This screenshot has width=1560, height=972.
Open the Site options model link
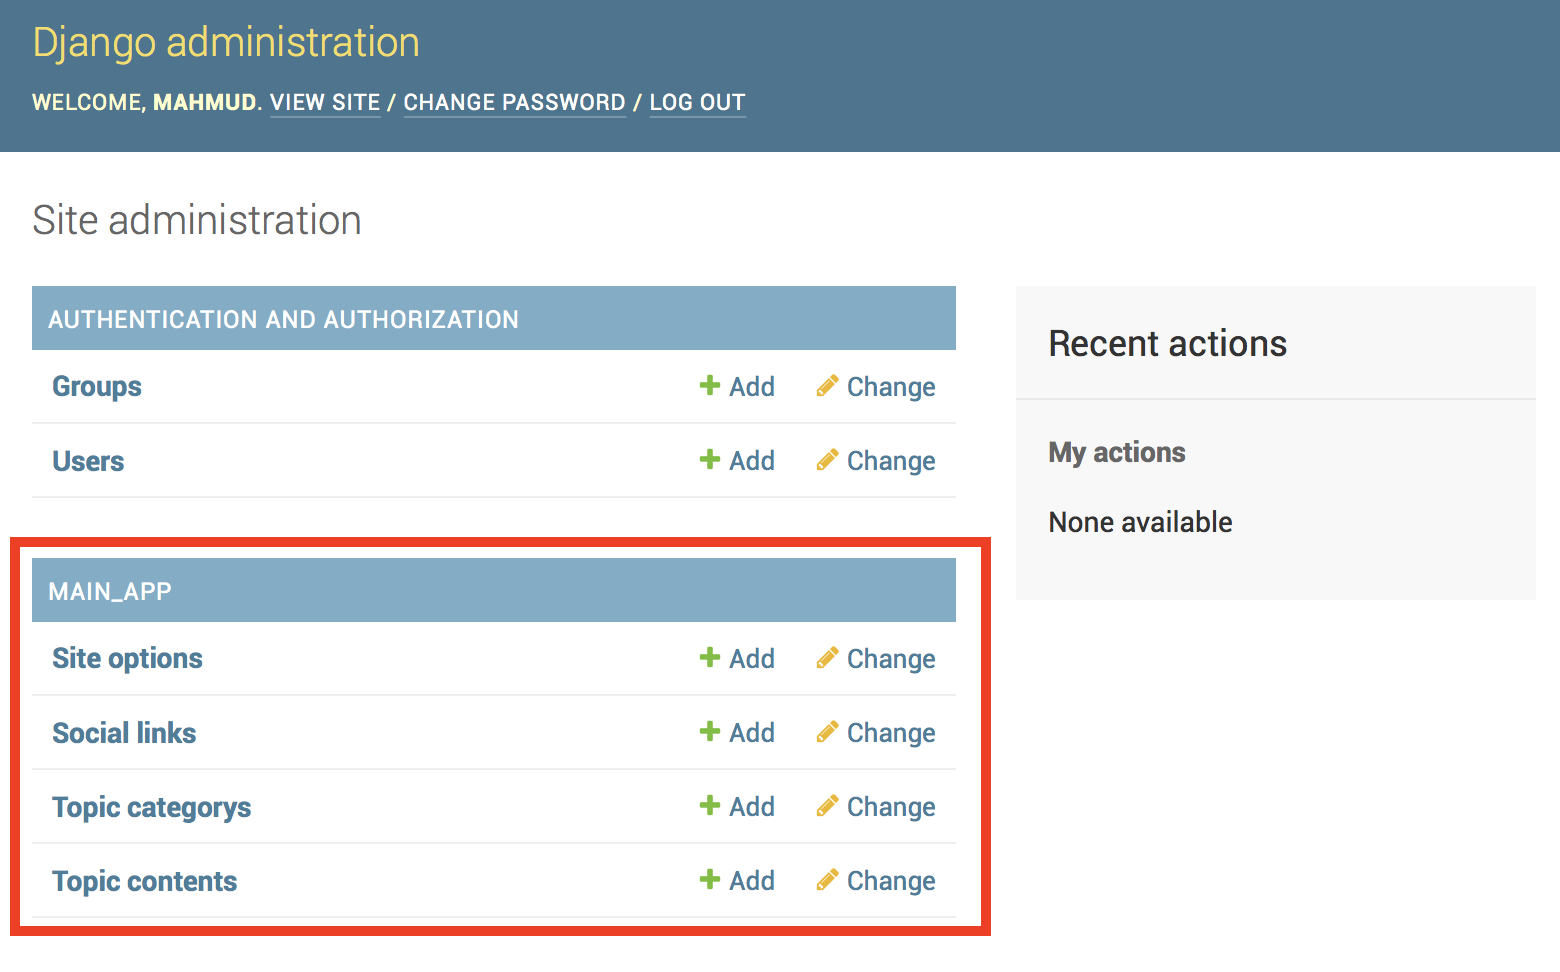coord(127,659)
